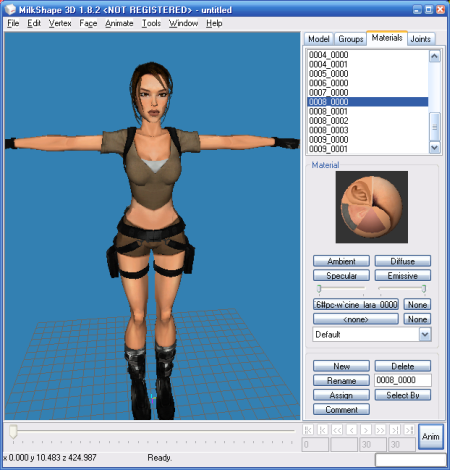Screen dimensions: 450x470
Task: Switch to the Joints tab
Action: point(421,39)
